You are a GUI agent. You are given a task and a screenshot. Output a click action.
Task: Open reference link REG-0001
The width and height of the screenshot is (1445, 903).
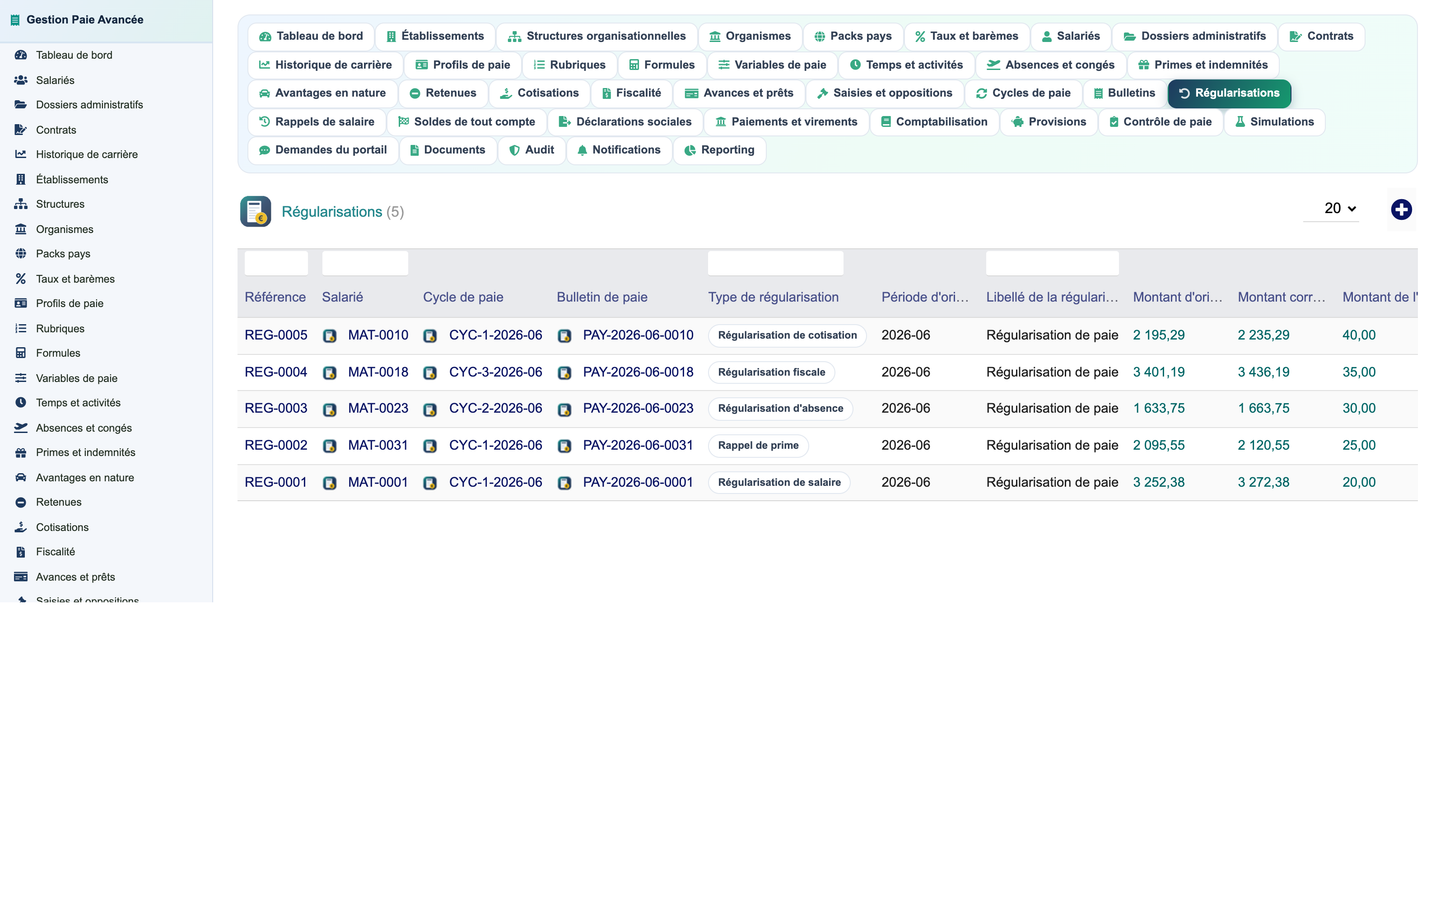coord(276,482)
